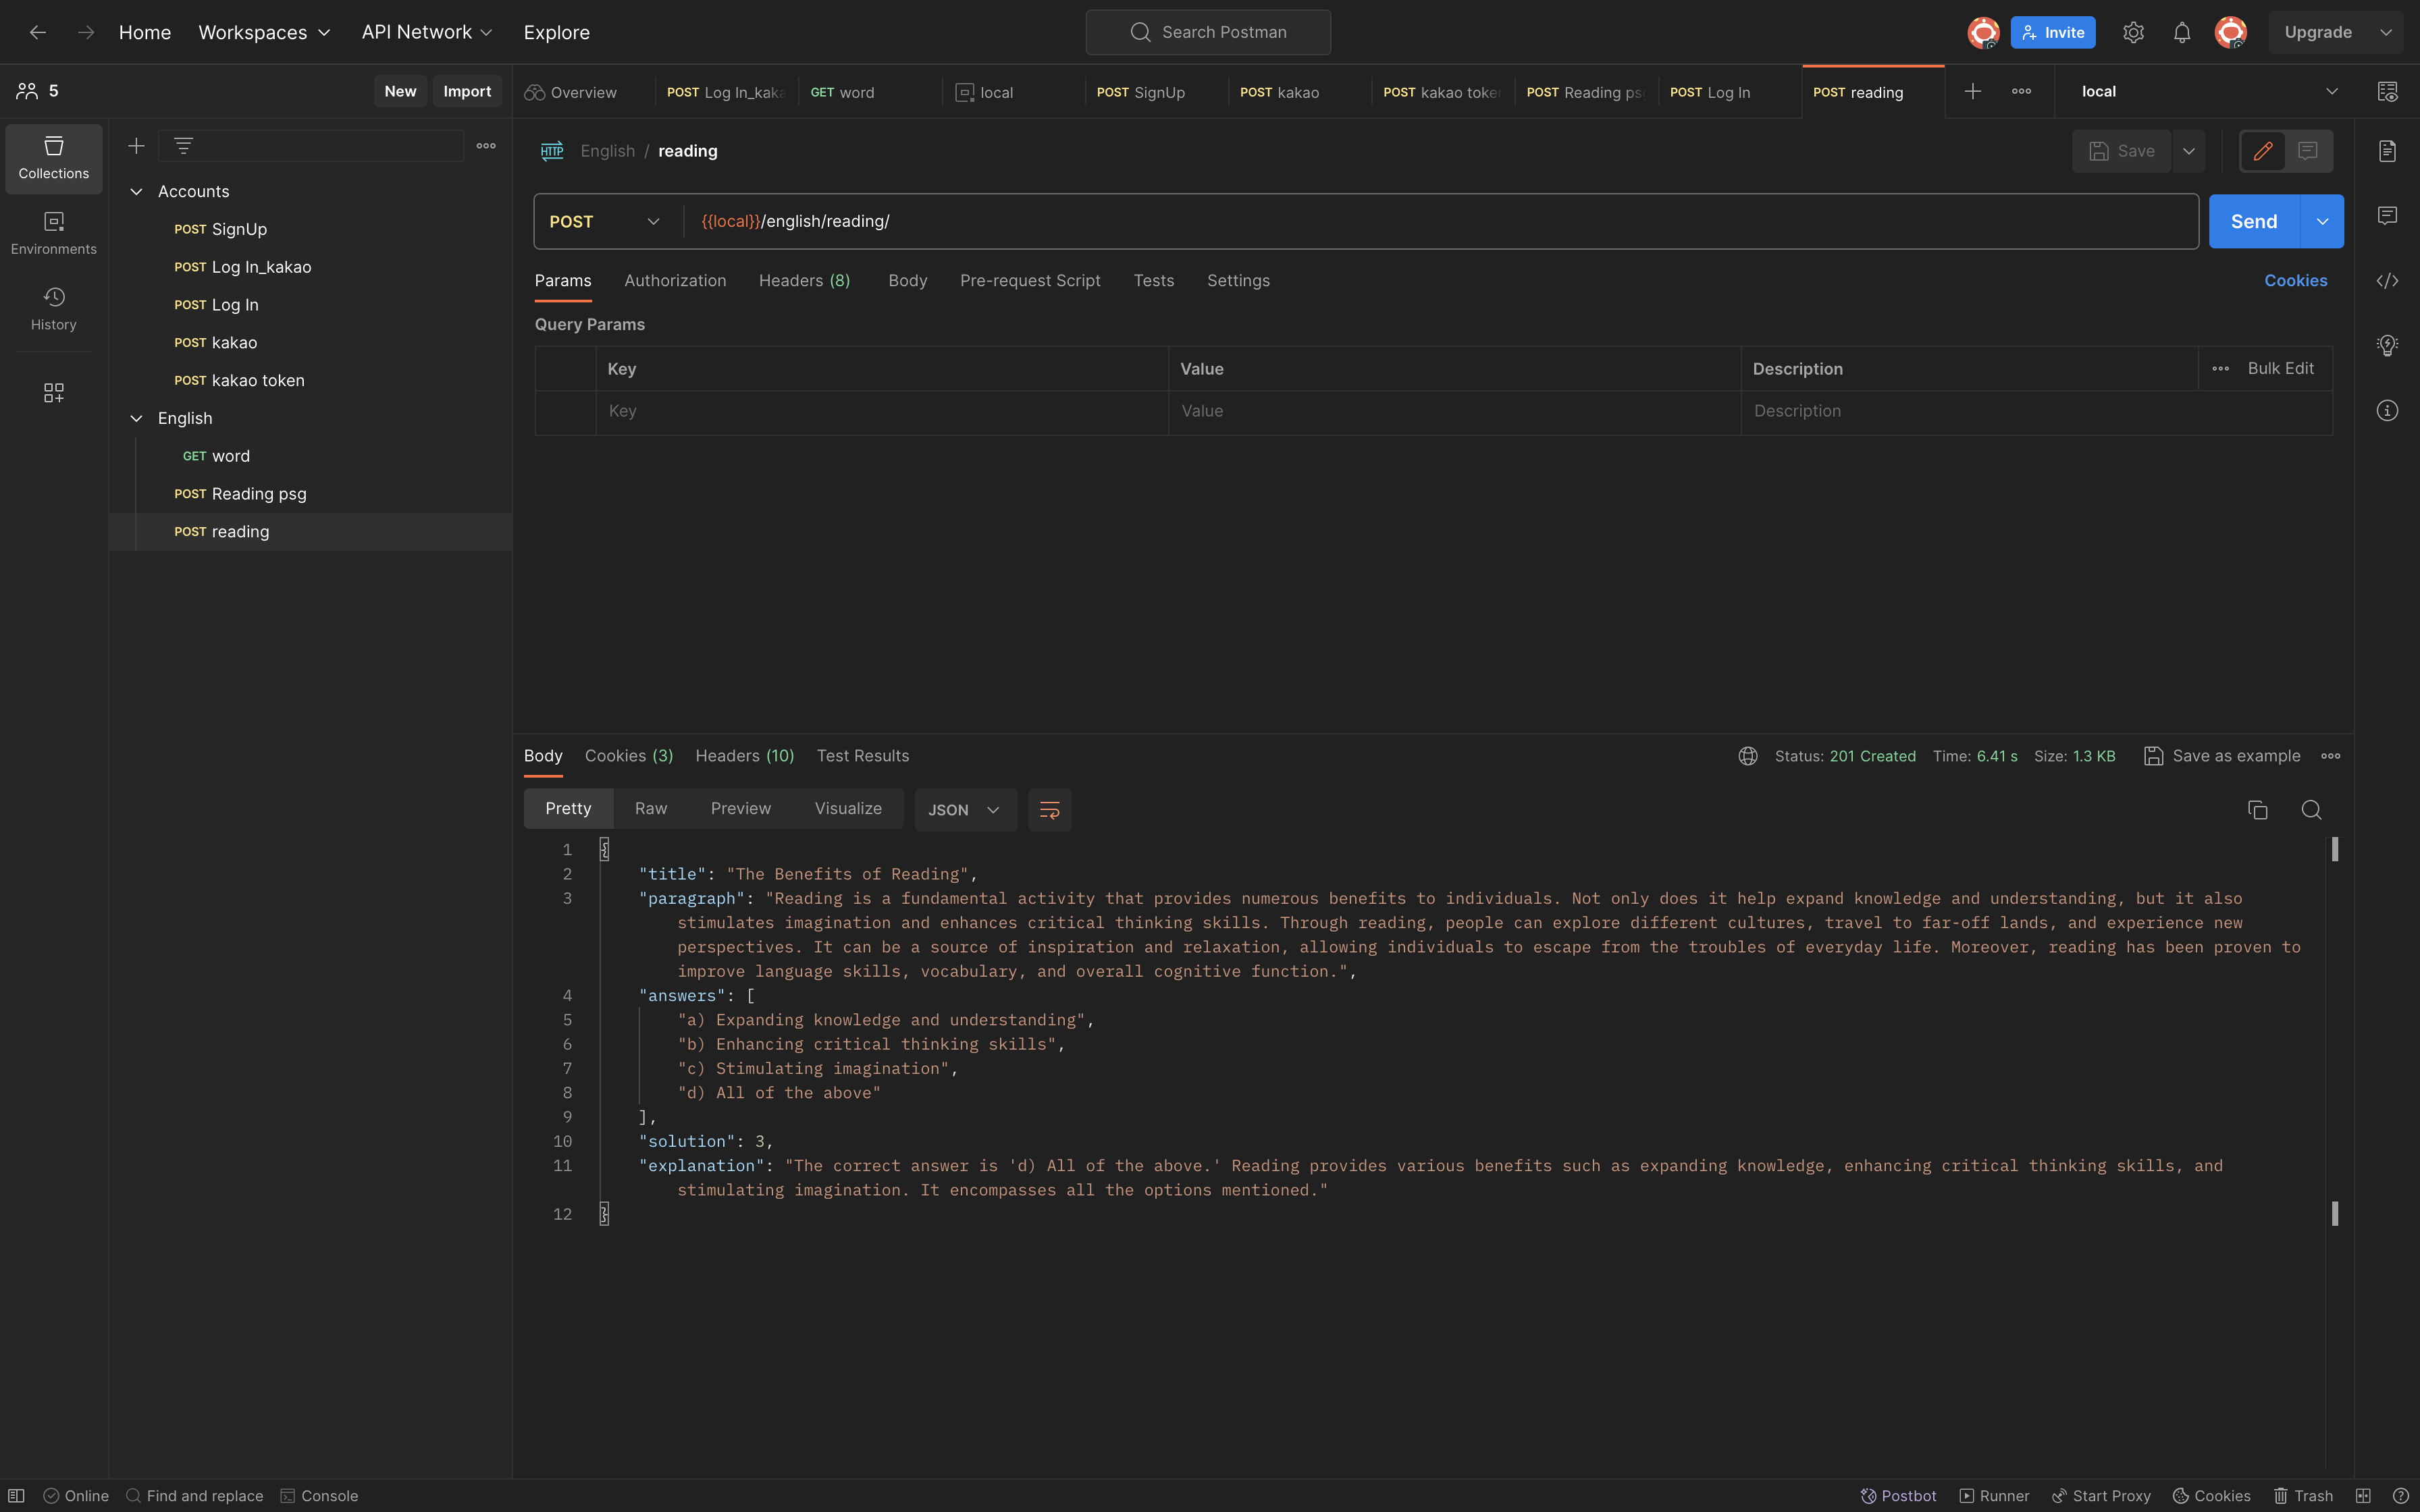Open response more options ellipsis

[2330, 756]
